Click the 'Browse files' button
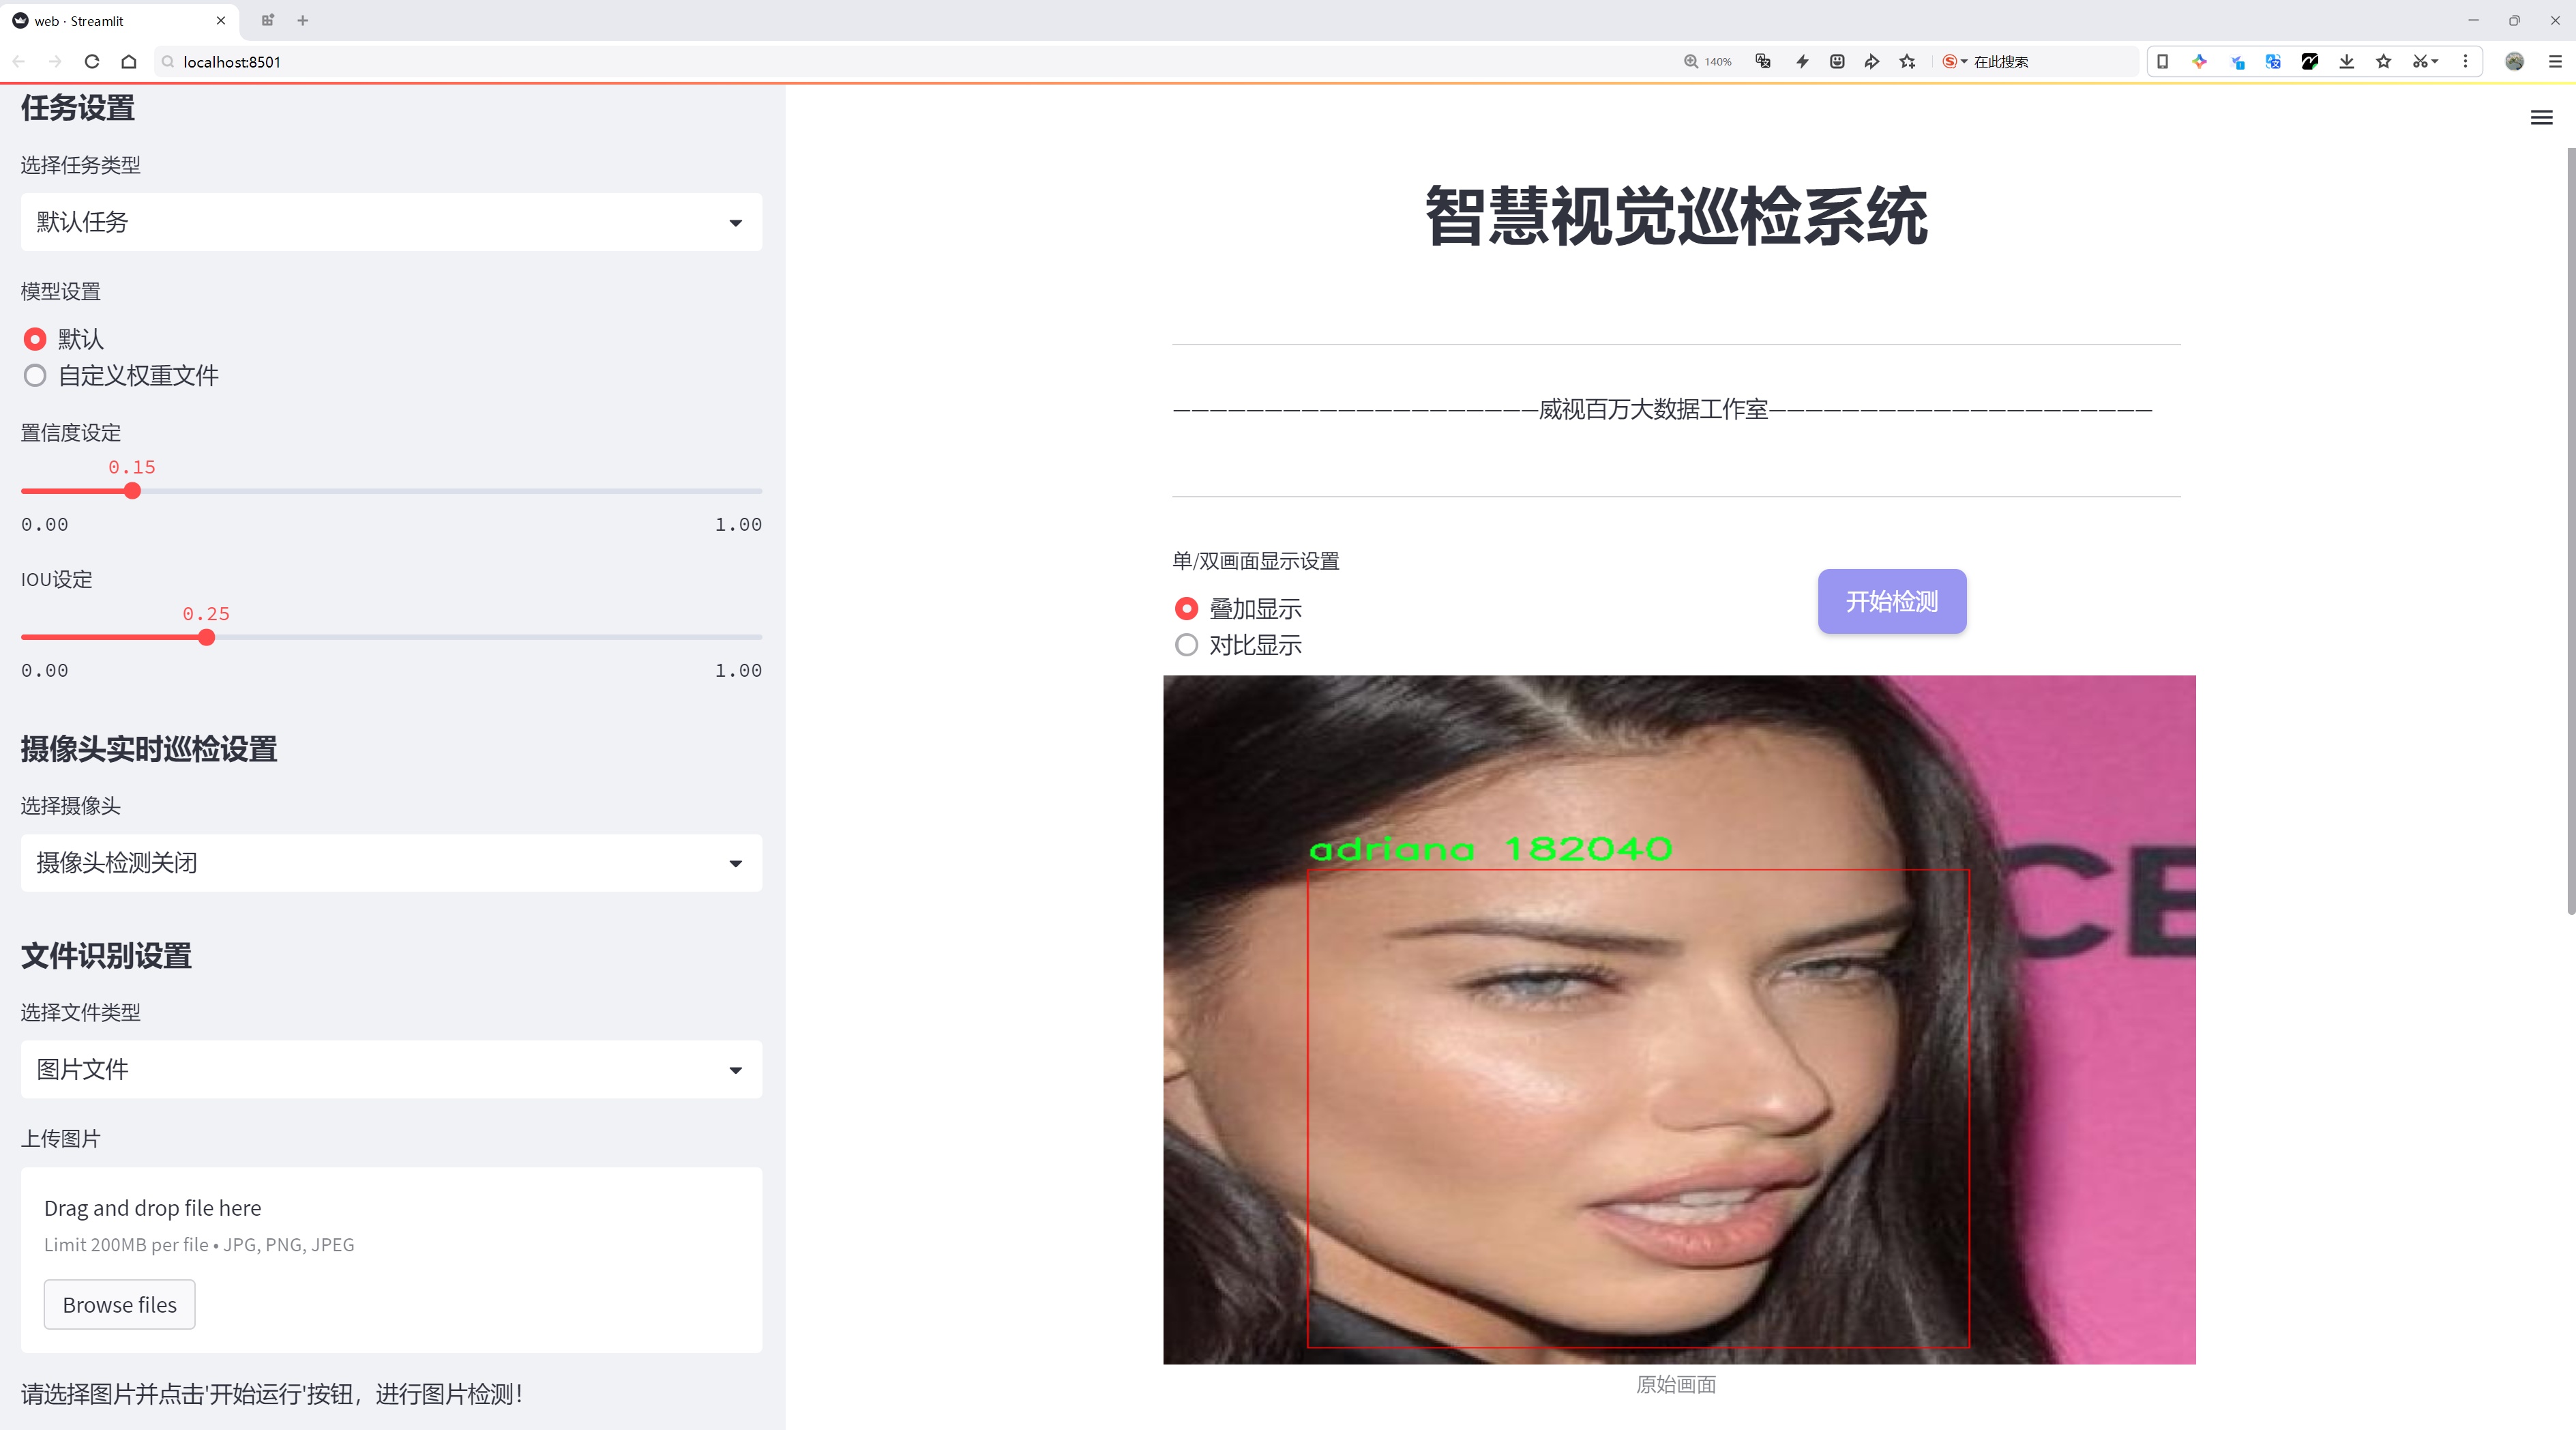Viewport: 2576px width, 1430px height. (119, 1305)
